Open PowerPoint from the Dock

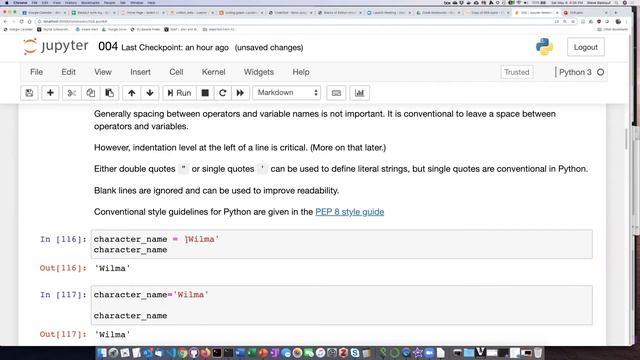(x=263, y=353)
